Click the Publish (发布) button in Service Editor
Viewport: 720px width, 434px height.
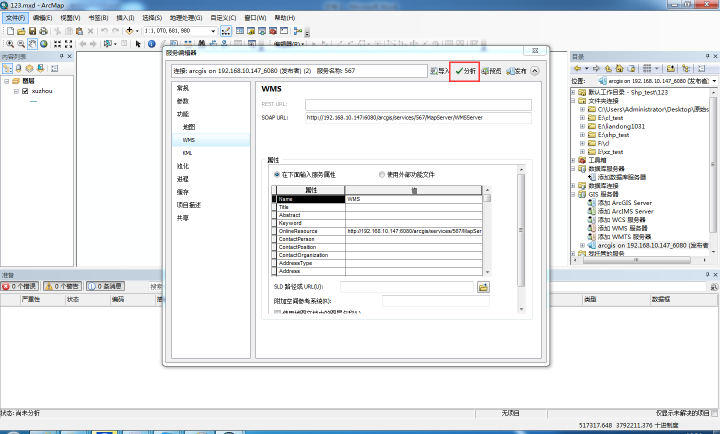[517, 71]
